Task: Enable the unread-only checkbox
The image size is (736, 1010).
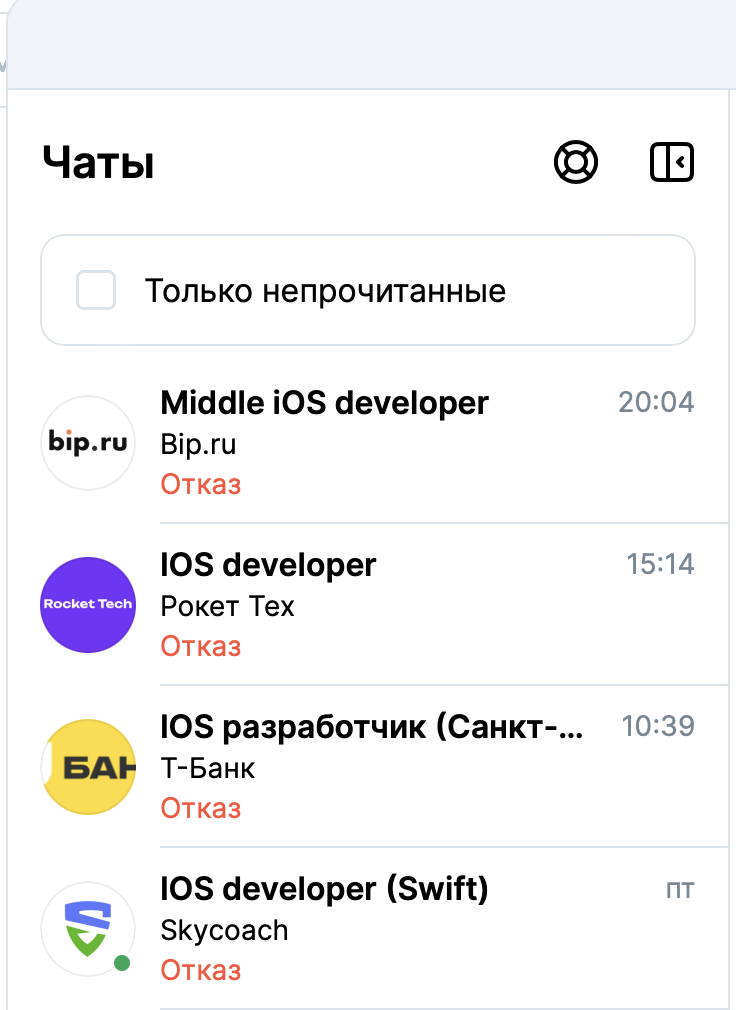Action: (96, 290)
